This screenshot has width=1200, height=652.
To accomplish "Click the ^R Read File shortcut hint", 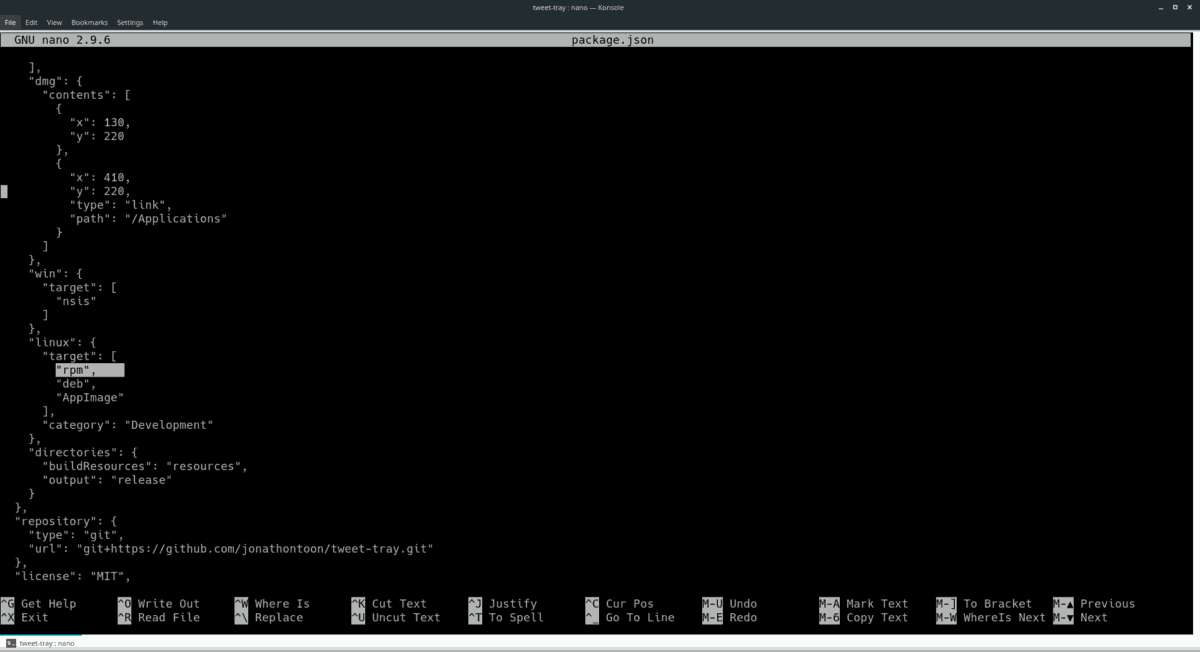I will [x=159, y=618].
